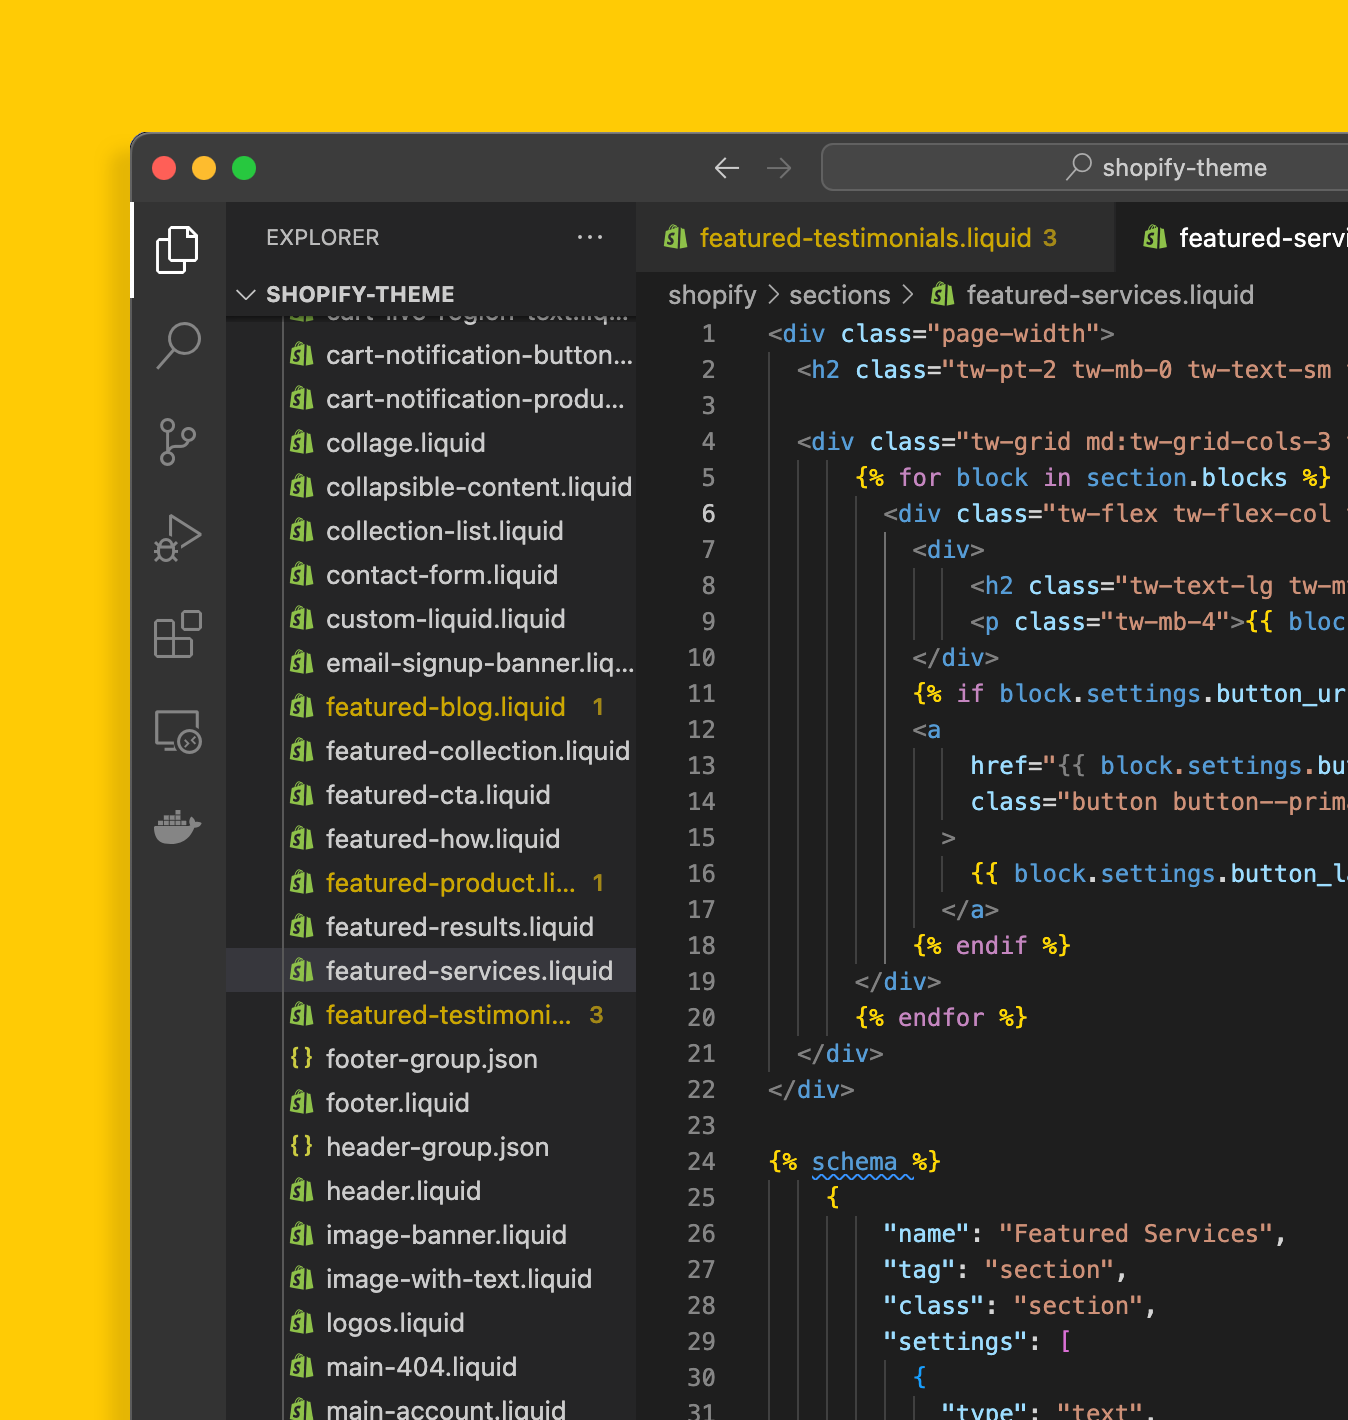Click the "settings" key on line 29

pos(955,1342)
